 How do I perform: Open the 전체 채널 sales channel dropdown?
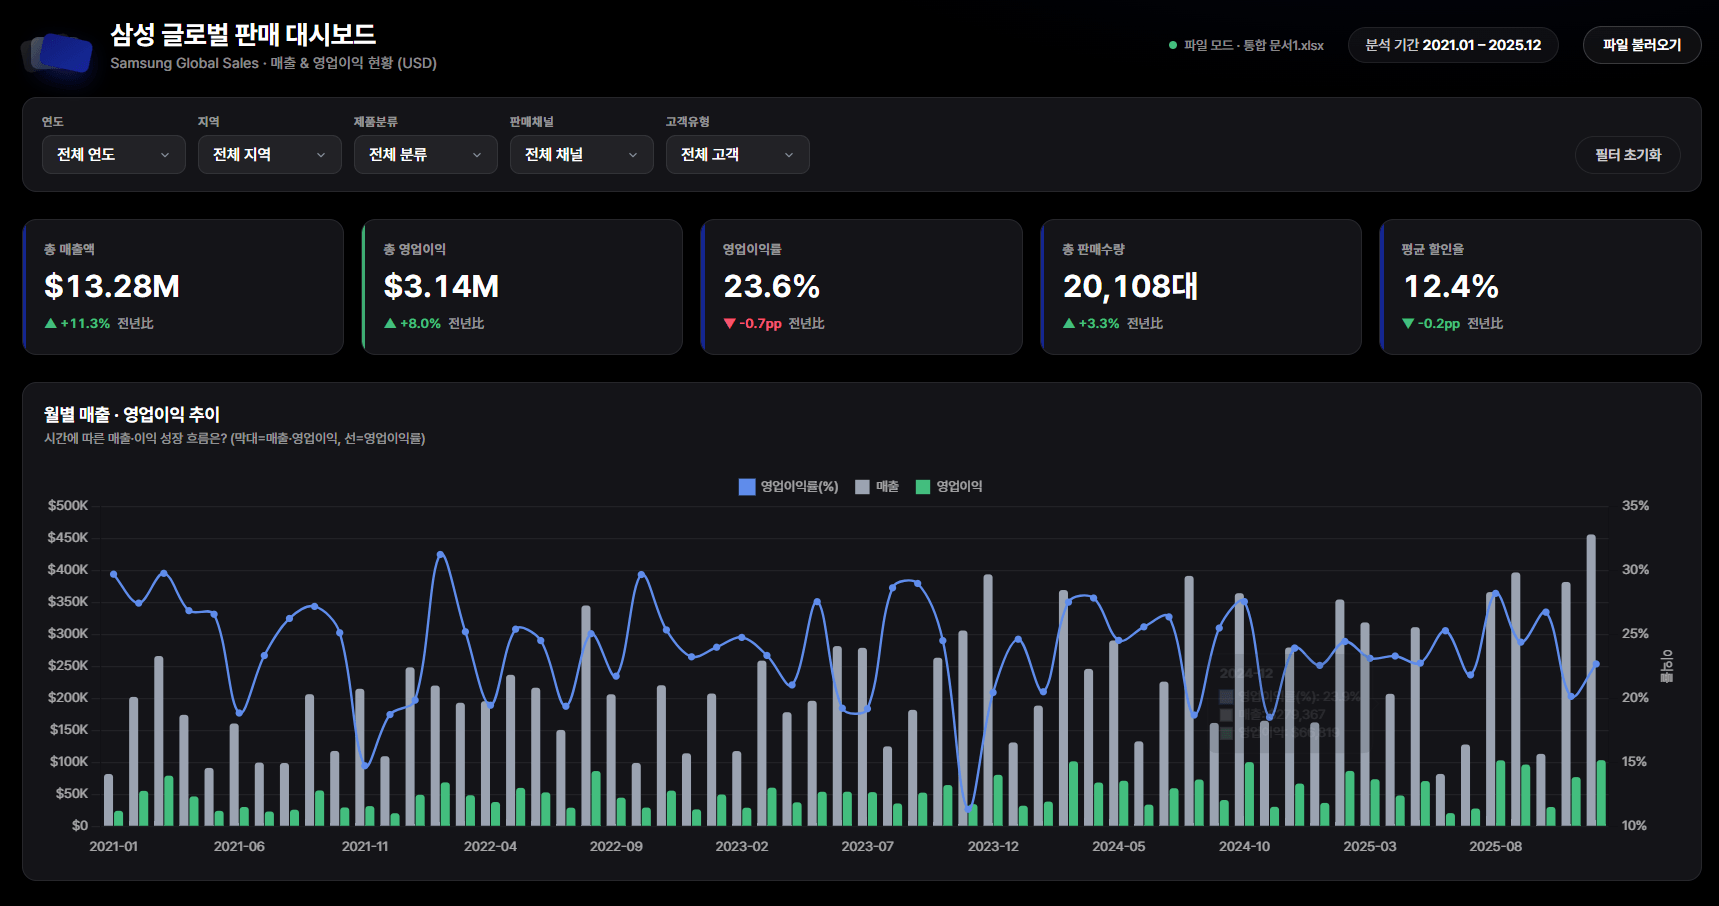[x=582, y=154]
